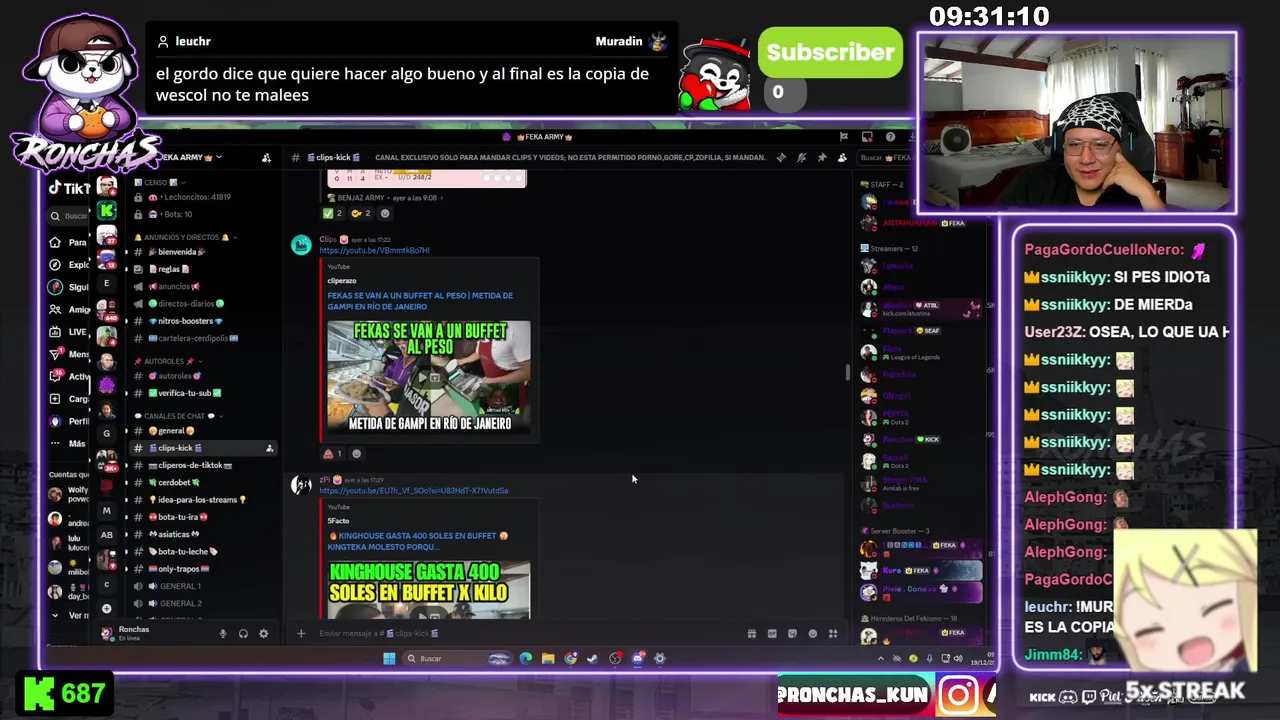Open the M server icon
Image resolution: width=1280 pixels, height=720 pixels.
107,510
